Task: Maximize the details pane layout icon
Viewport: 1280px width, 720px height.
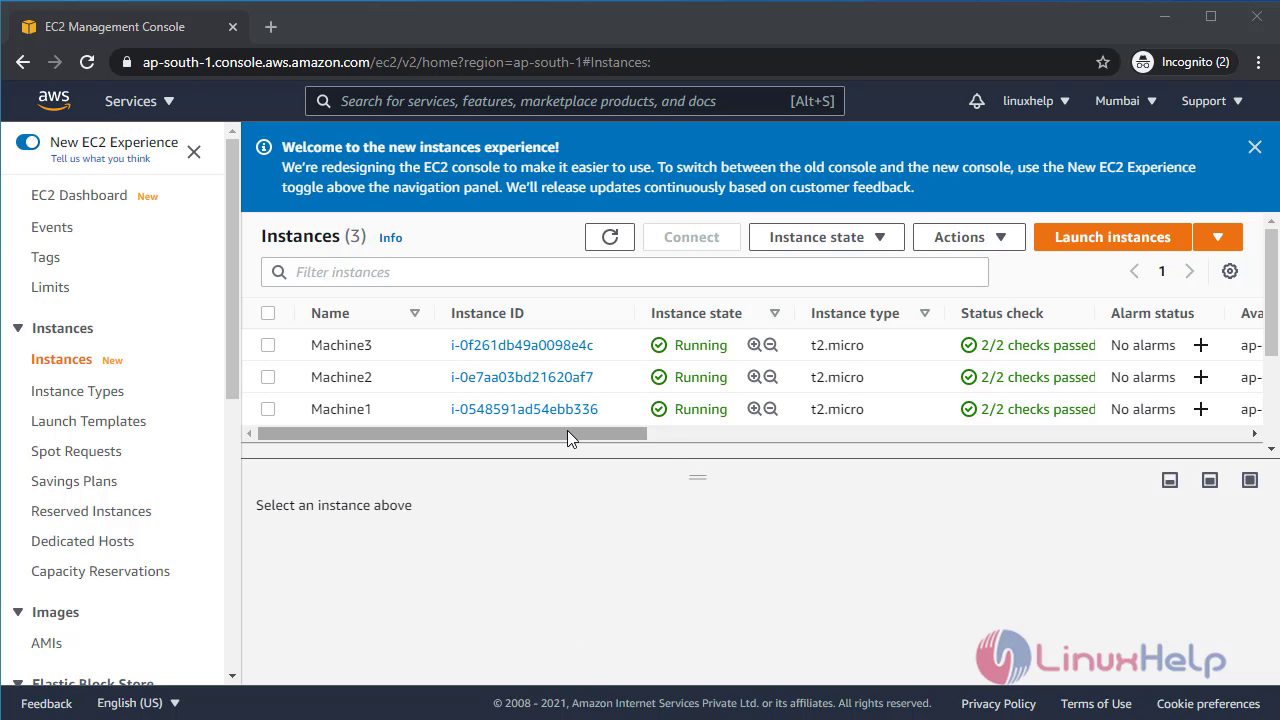Action: point(1250,480)
